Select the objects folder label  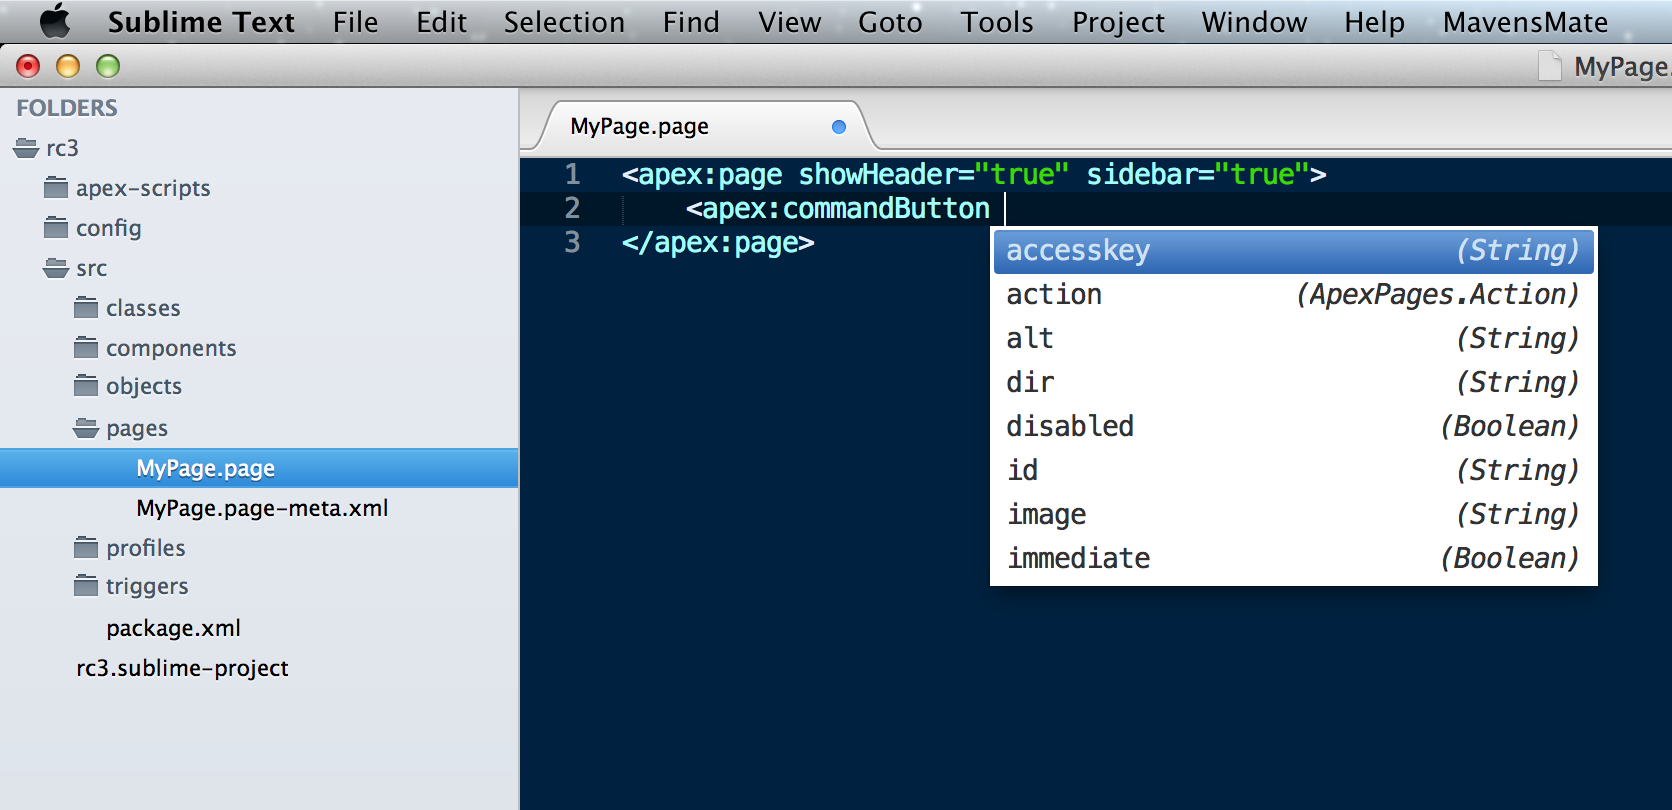pos(144,386)
